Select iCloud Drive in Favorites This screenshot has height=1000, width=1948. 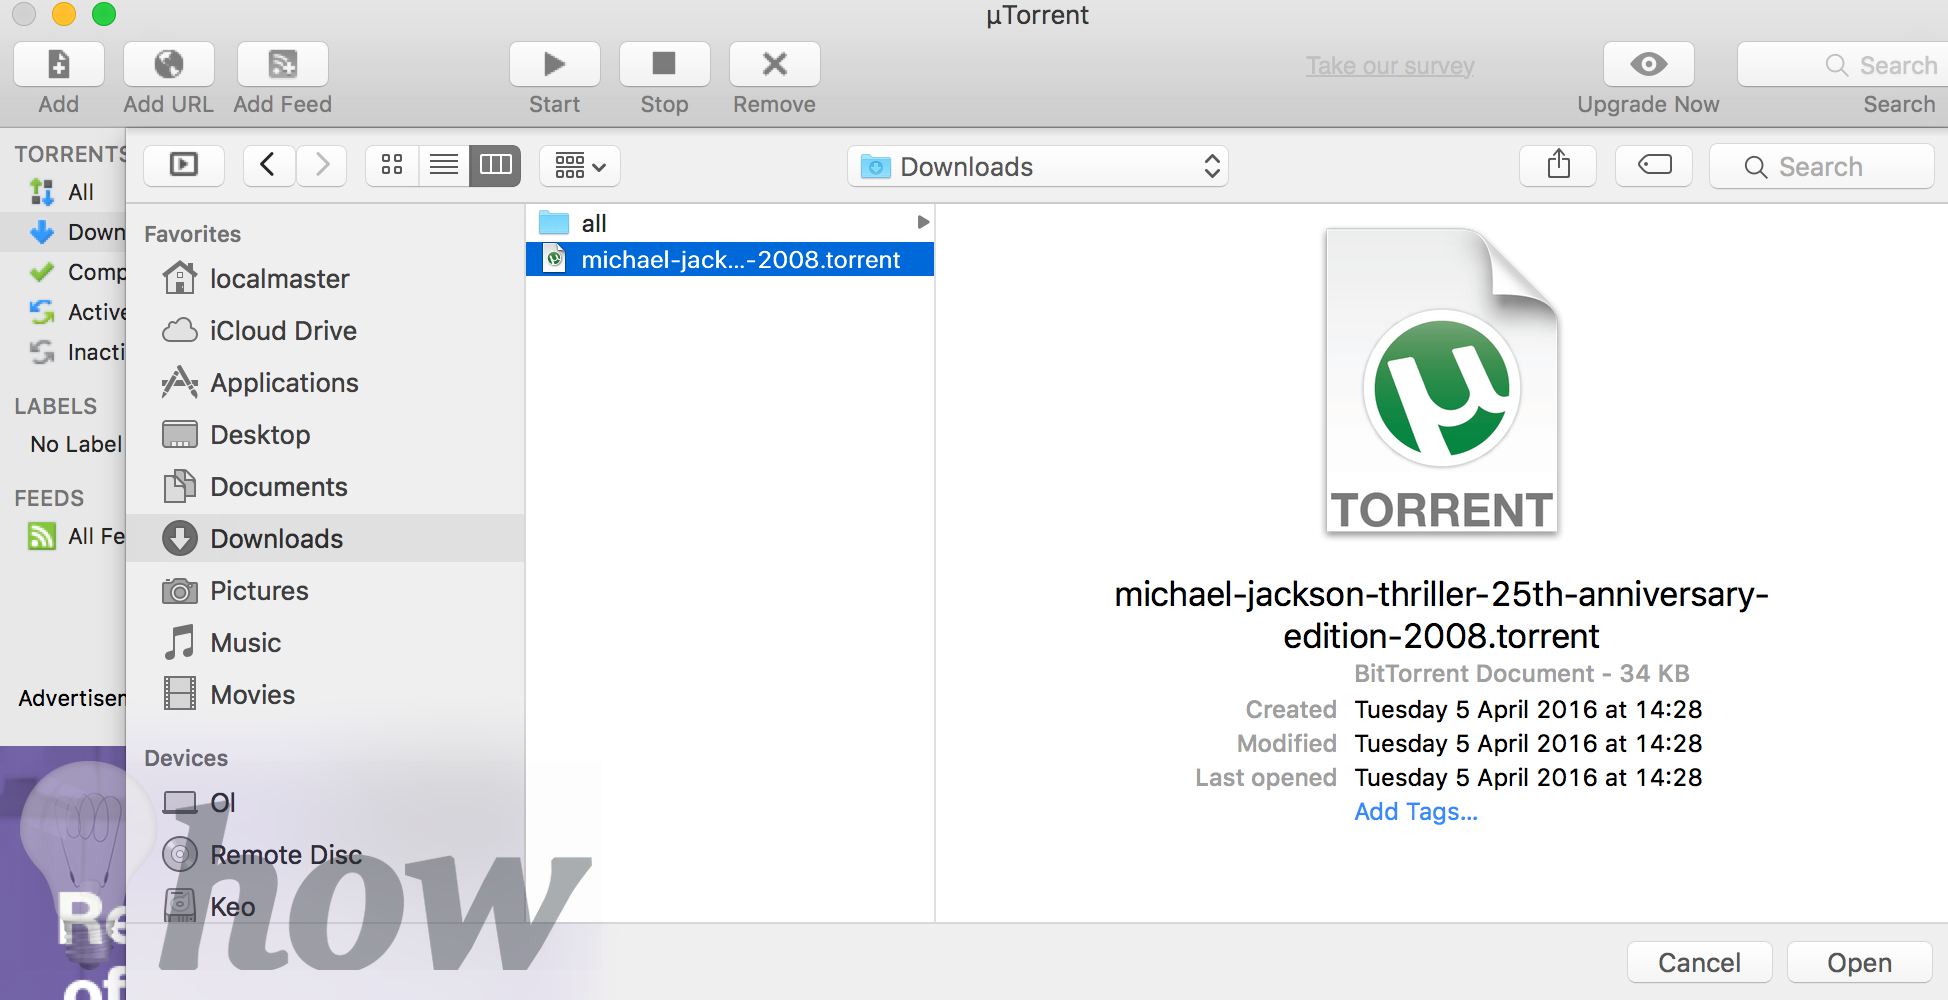click(325, 331)
